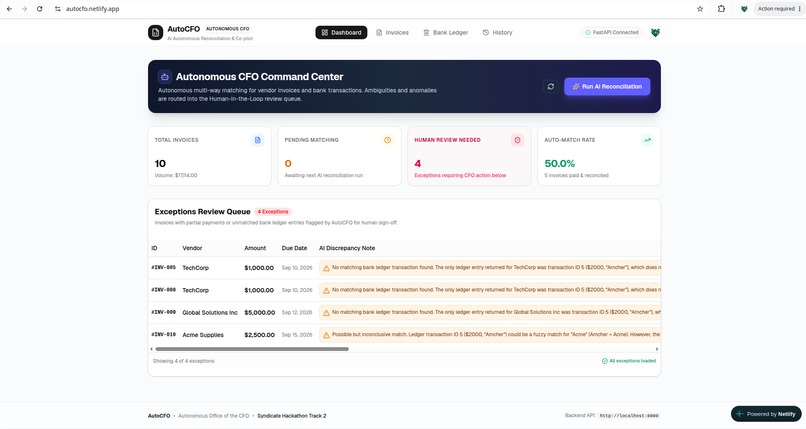Click warning icon in #INV-008 discrepancy note
Image resolution: width=806 pixels, height=429 pixels.
tap(326, 290)
